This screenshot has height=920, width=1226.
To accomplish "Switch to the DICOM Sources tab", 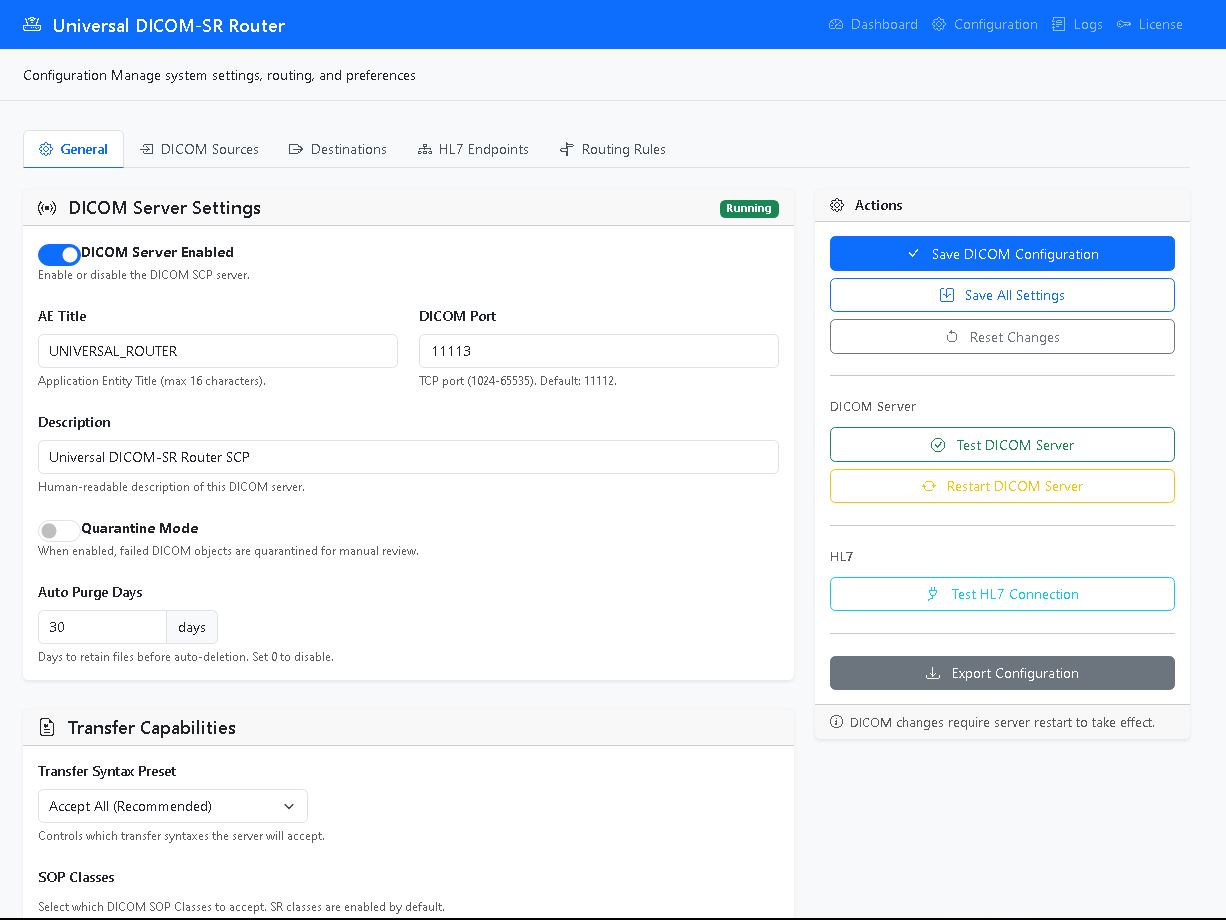I will (x=199, y=150).
